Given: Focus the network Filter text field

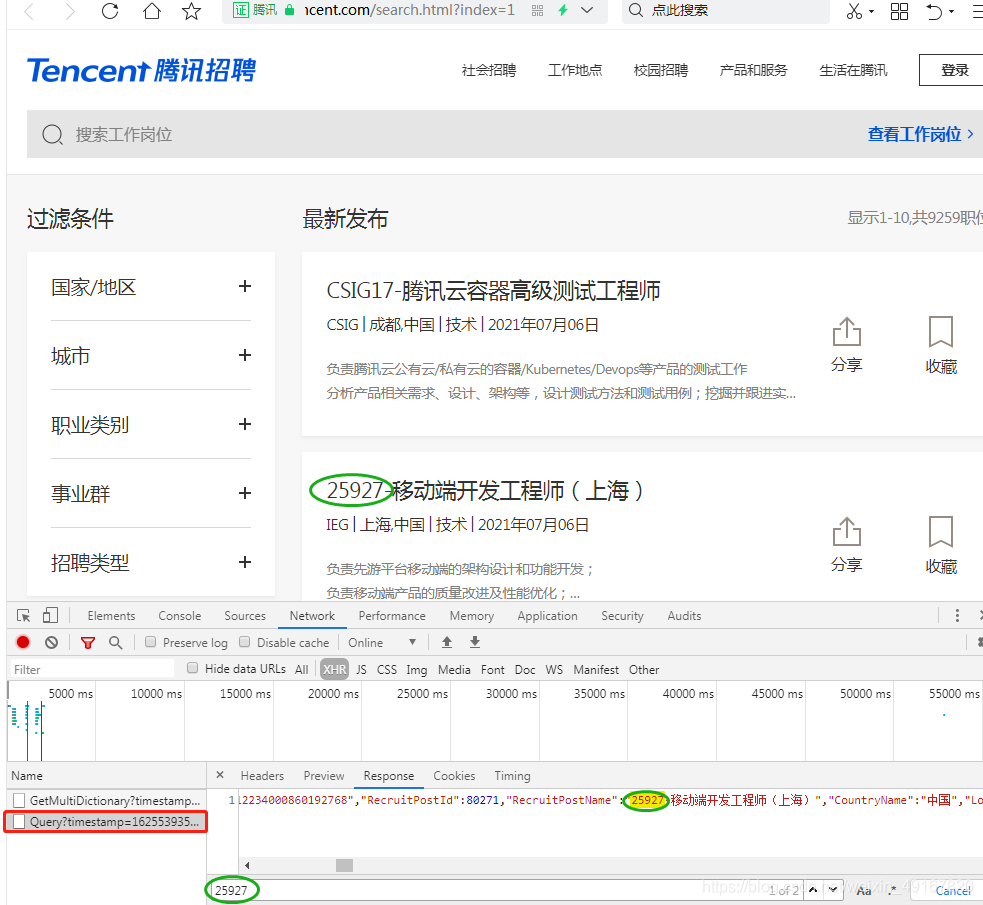Looking at the screenshot, I should [x=92, y=669].
